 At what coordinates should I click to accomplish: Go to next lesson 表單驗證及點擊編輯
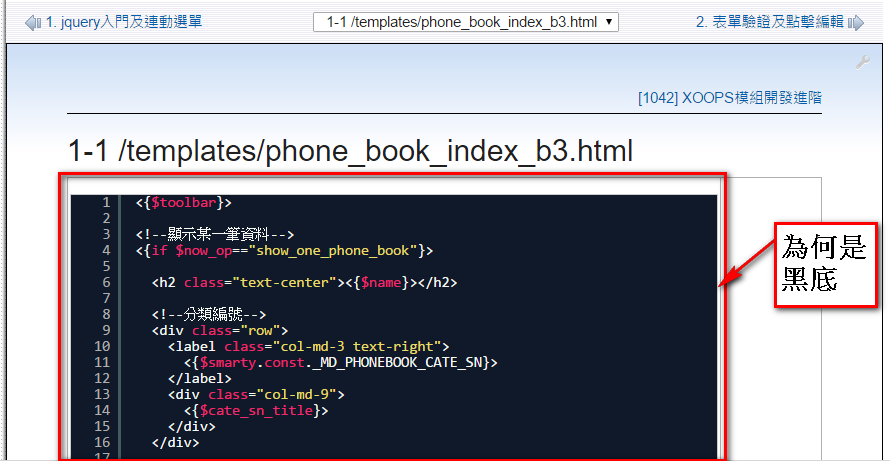click(769, 22)
